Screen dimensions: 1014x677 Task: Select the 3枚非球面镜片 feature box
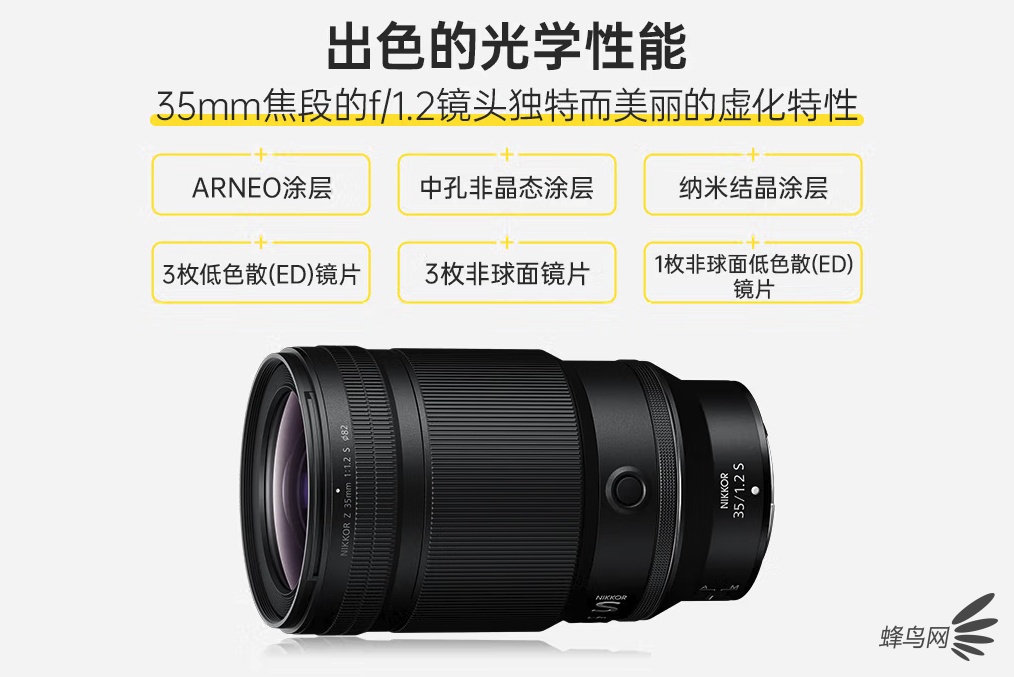506,272
